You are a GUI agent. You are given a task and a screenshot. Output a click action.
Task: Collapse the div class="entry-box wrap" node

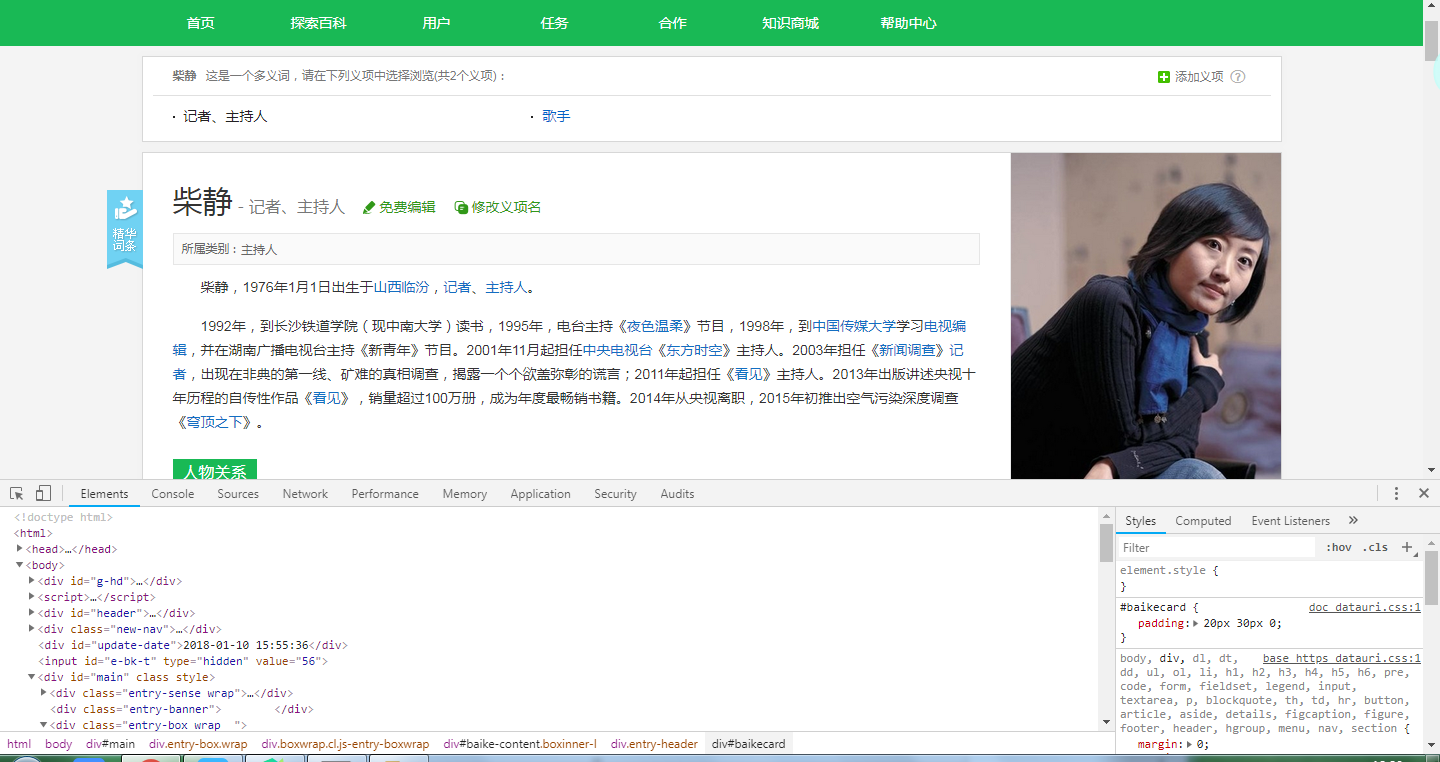click(44, 725)
